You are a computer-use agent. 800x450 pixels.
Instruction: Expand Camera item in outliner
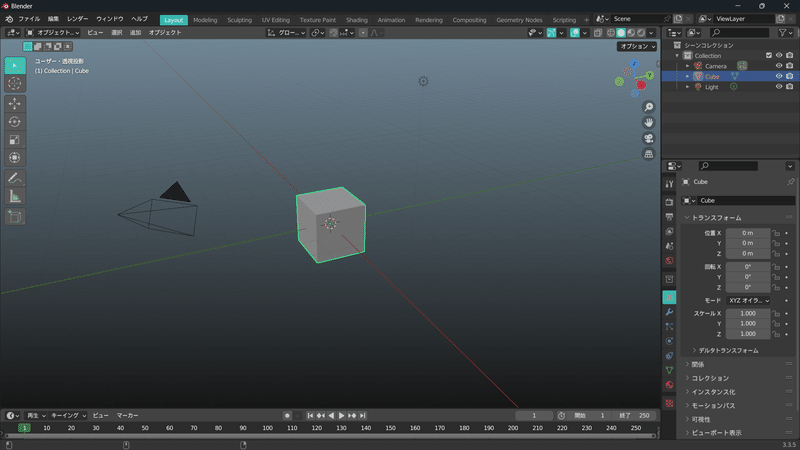[x=687, y=66]
